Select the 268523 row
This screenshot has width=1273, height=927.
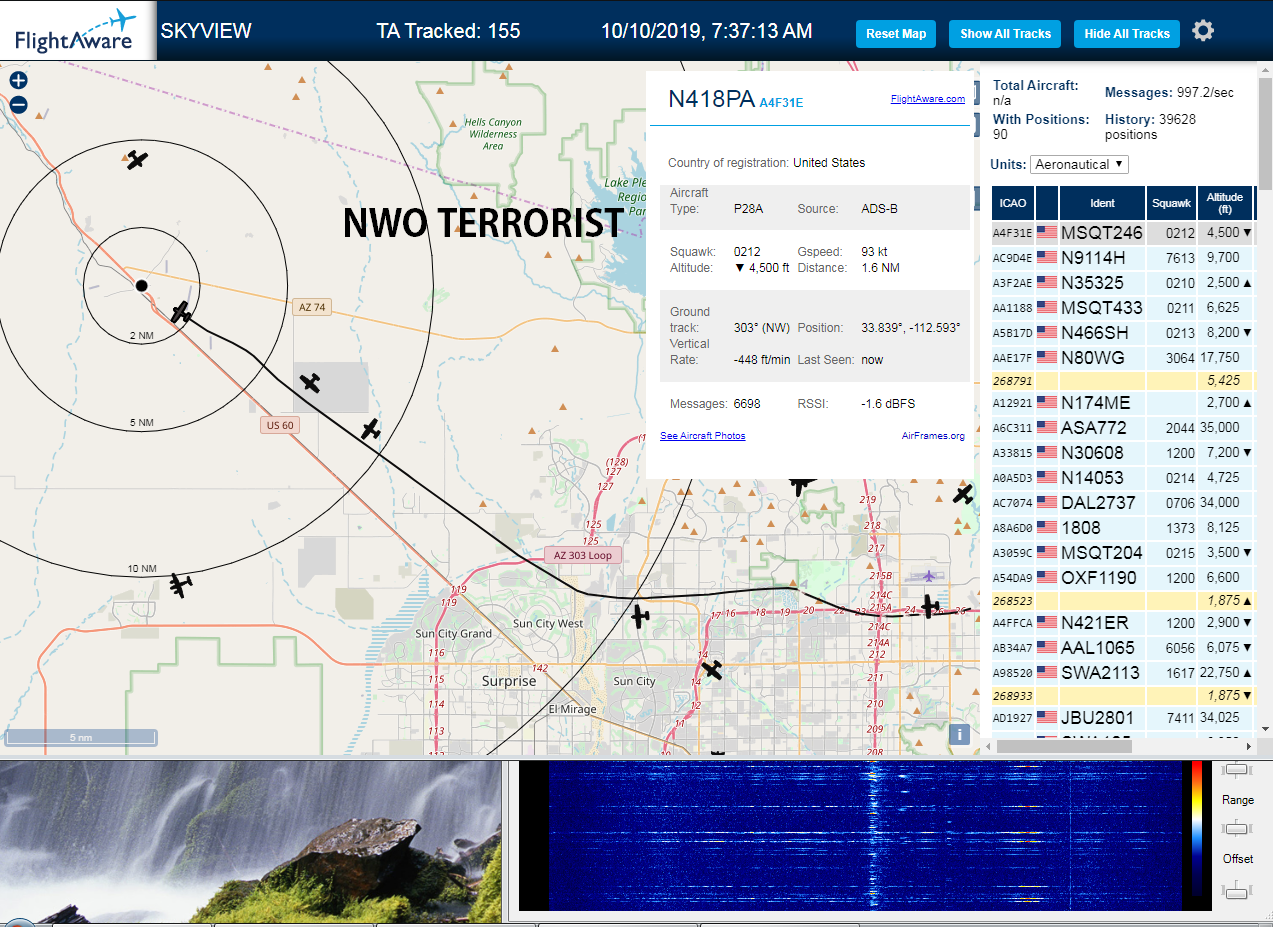click(1122, 601)
